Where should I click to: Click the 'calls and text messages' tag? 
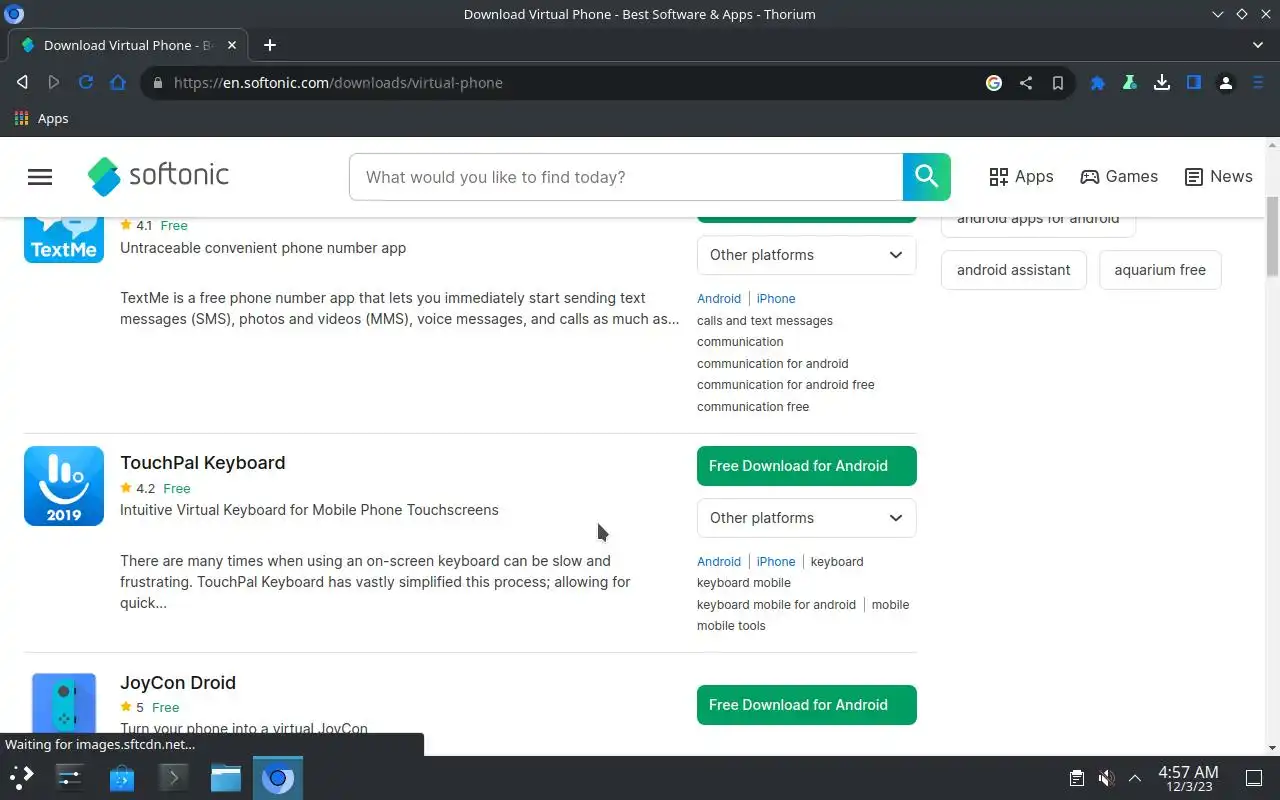765,321
